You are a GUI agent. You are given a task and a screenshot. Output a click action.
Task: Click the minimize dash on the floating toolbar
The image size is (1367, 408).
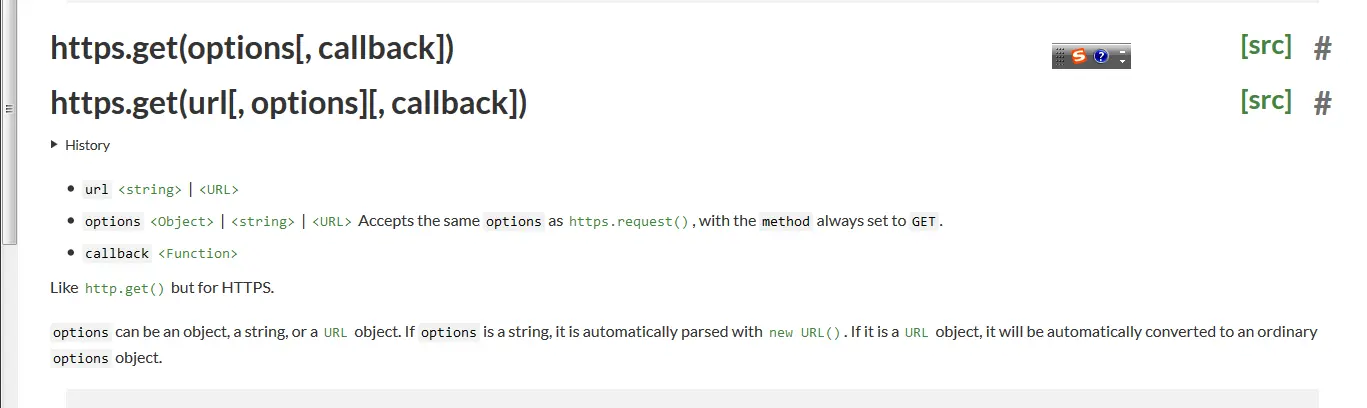point(1122,51)
